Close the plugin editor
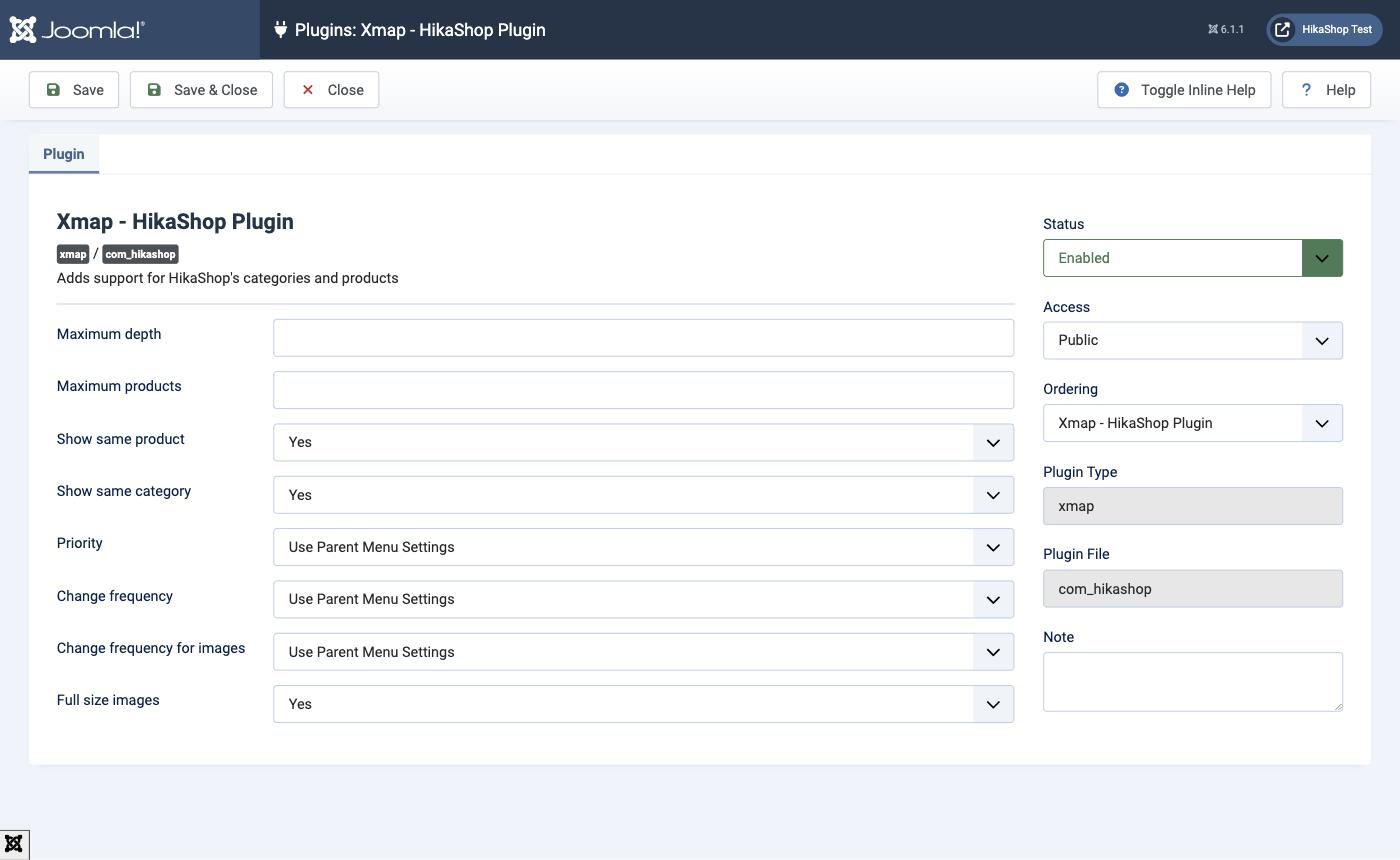The image size is (1400, 860). tap(331, 90)
